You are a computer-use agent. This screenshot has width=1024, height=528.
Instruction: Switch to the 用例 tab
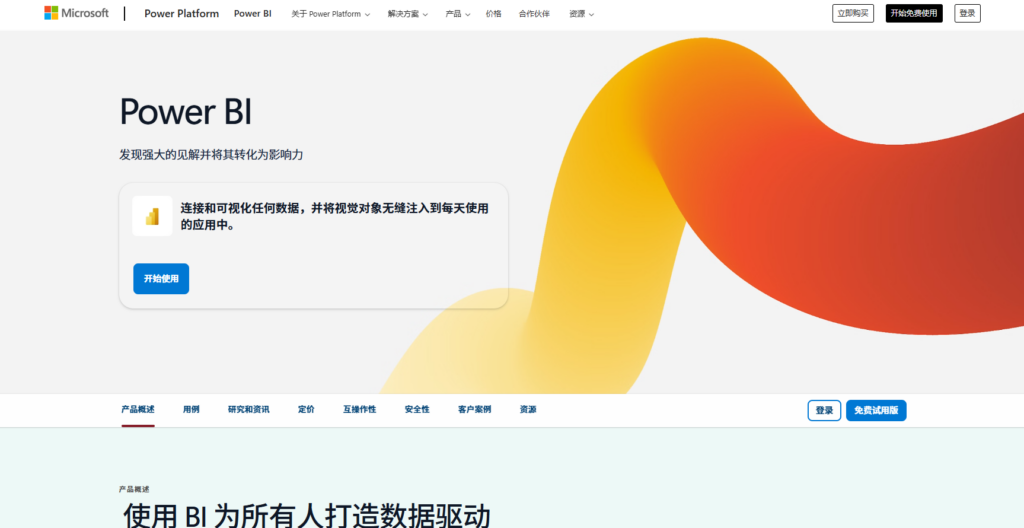point(191,410)
